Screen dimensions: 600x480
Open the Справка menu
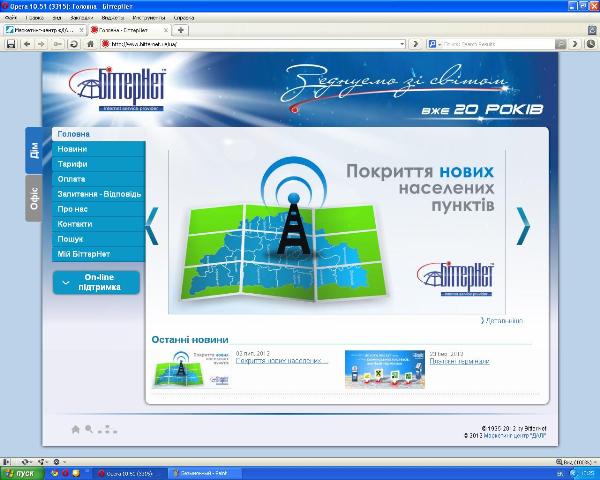184,18
